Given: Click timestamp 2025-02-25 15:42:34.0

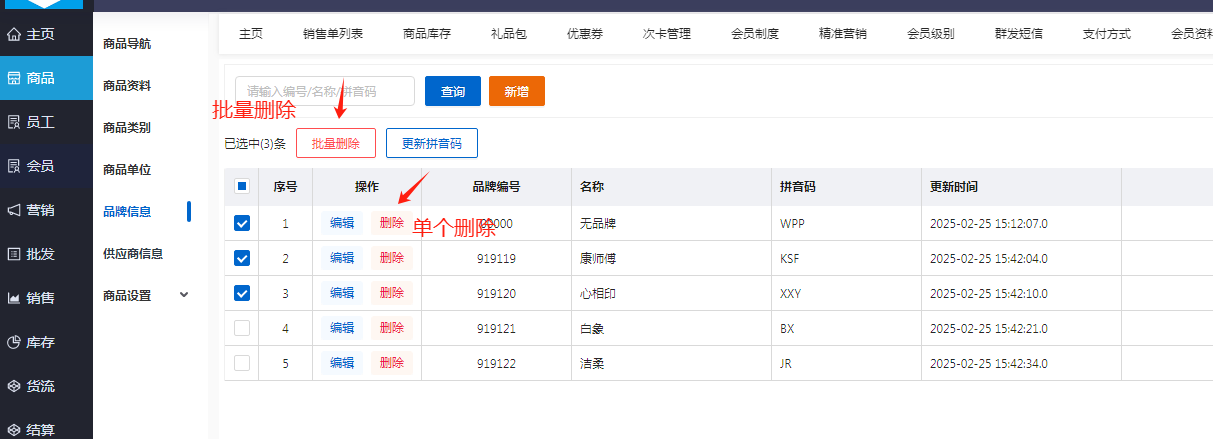Looking at the screenshot, I should (989, 364).
